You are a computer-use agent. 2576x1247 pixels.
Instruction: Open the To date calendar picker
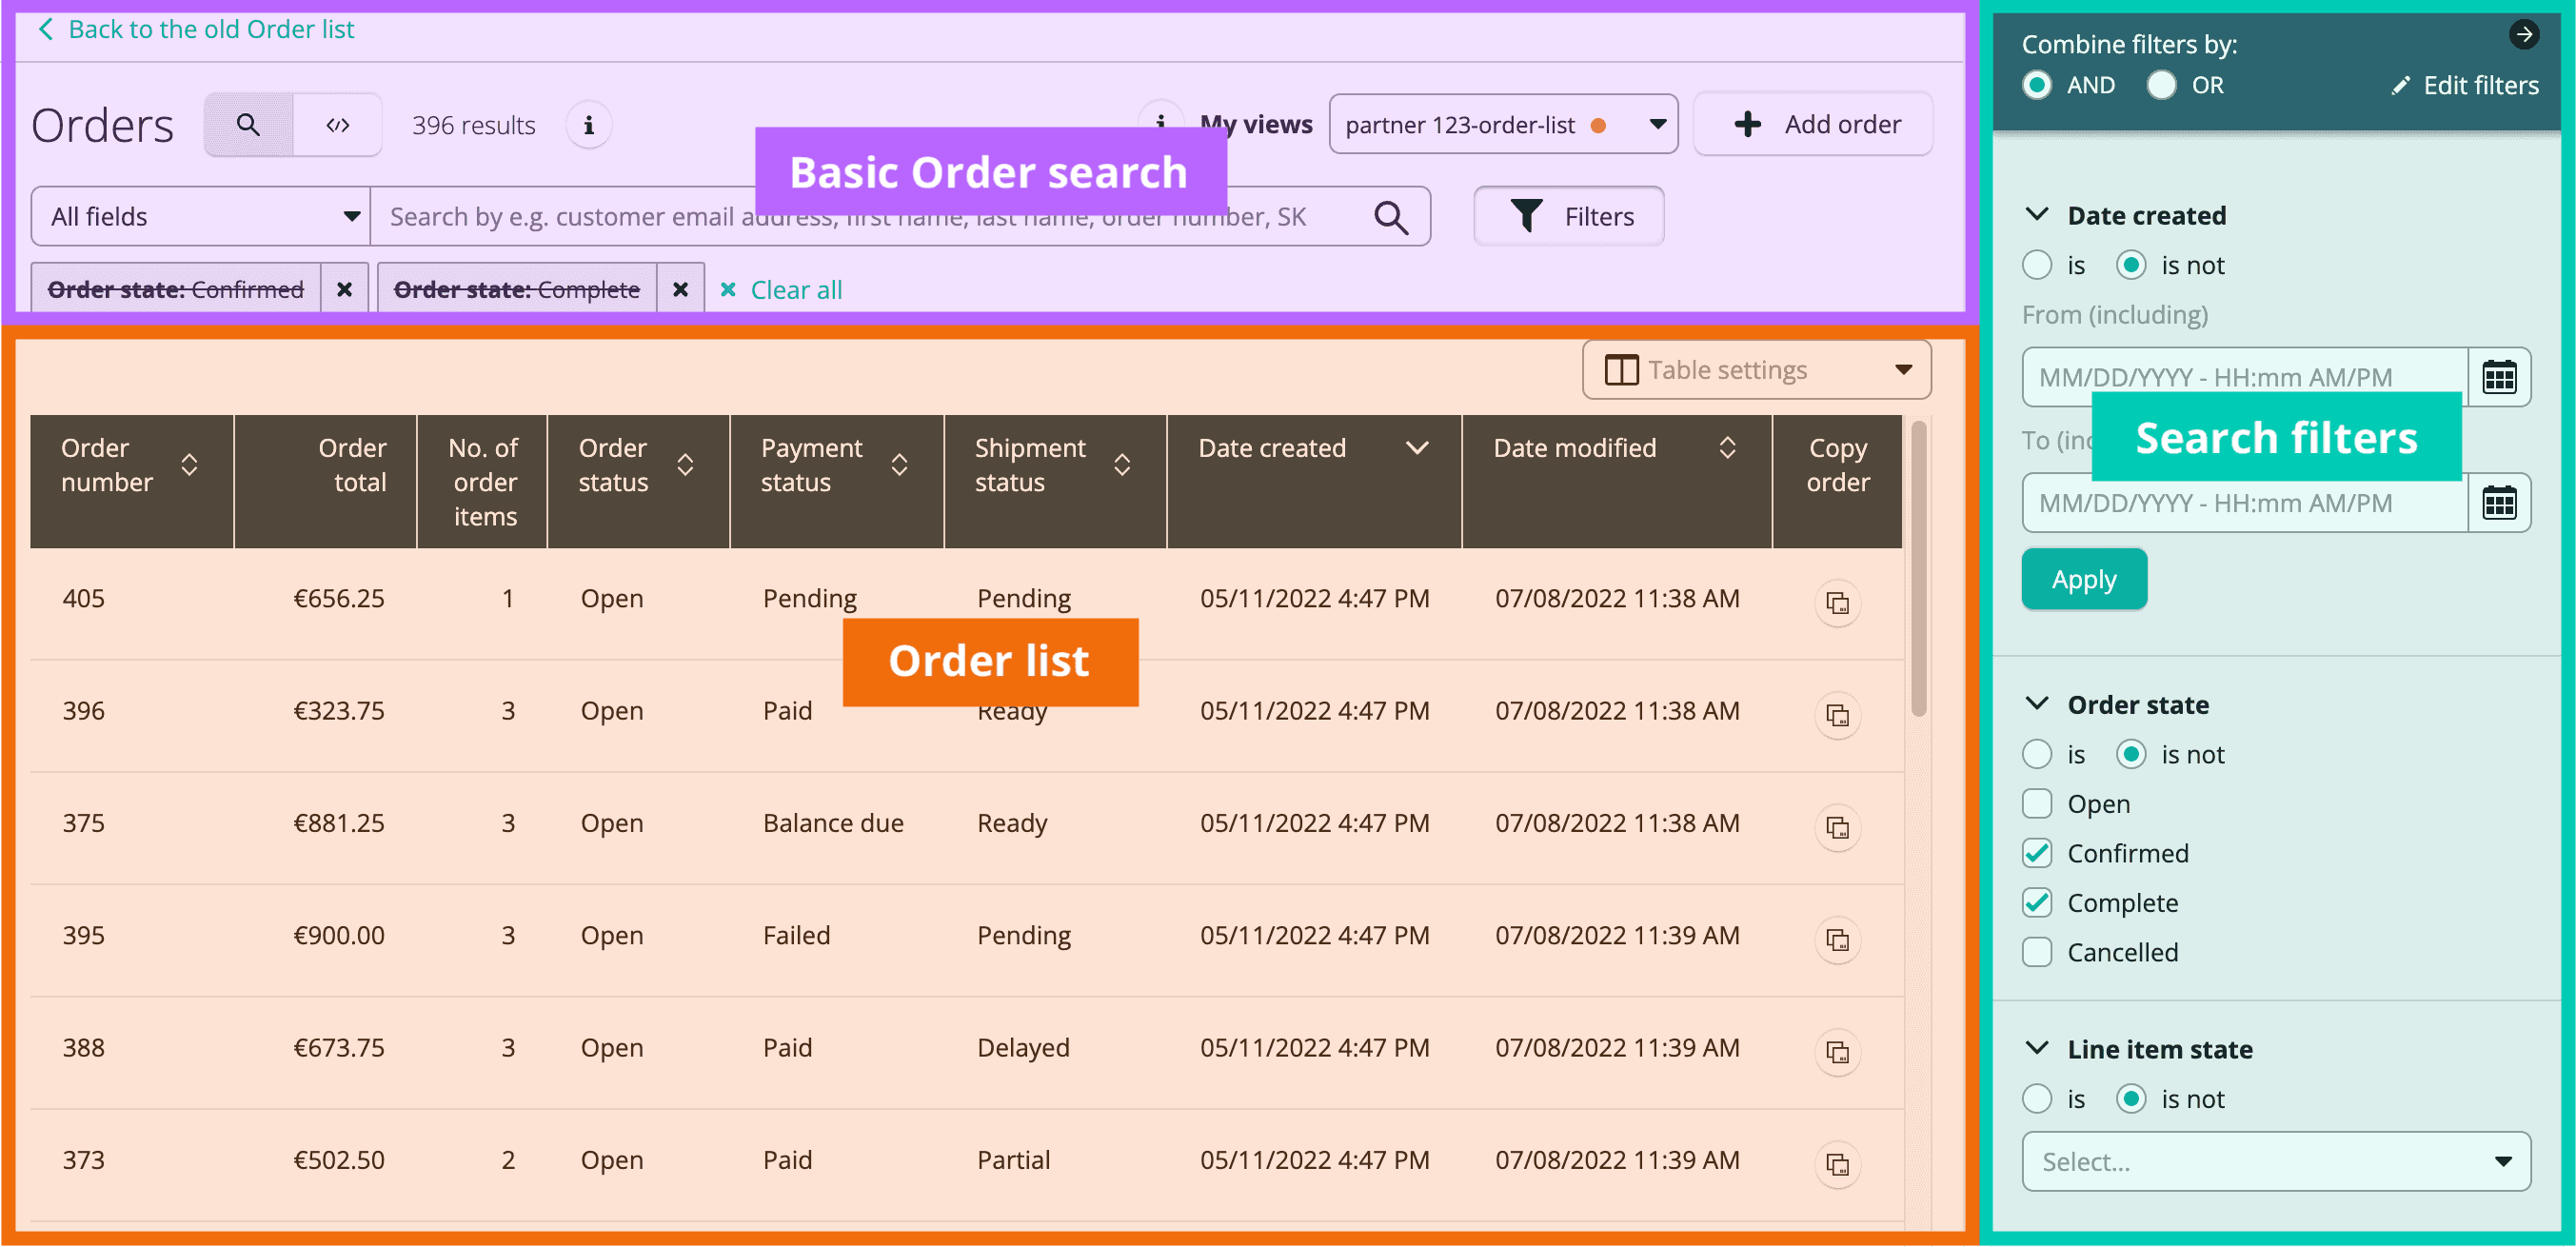(x=2497, y=502)
